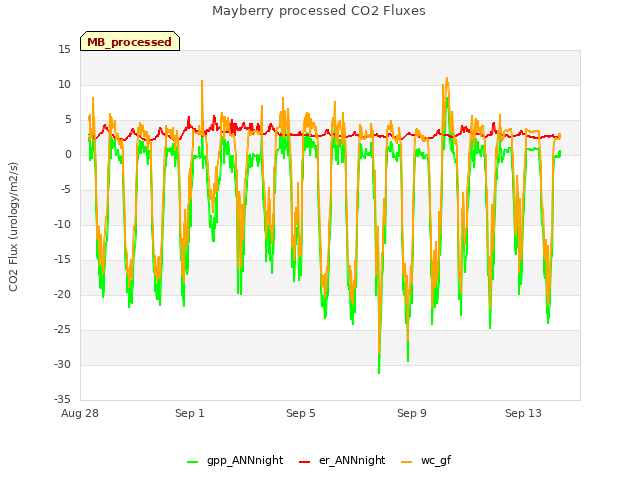Screen dimensions: 640x480
Task: Click the -25 y-axis tick label
Action: pyautogui.click(x=63, y=329)
